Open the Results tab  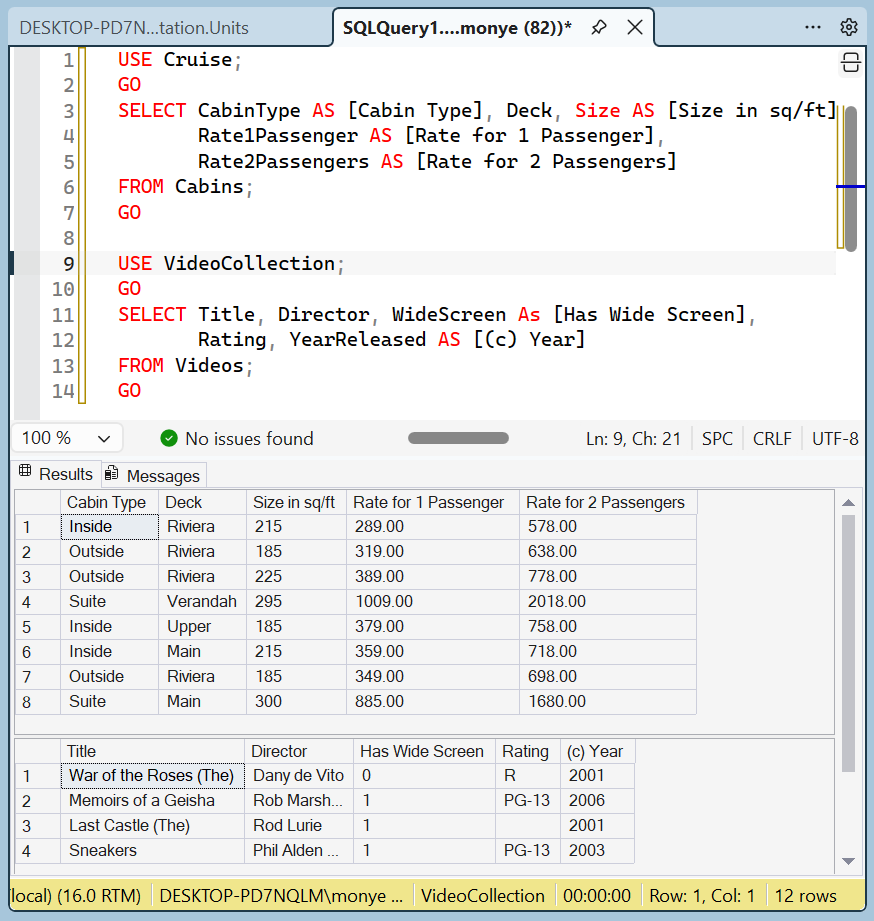(x=56, y=474)
